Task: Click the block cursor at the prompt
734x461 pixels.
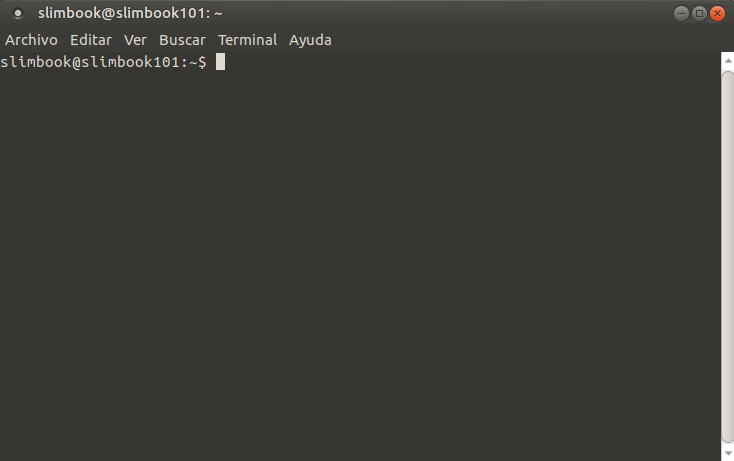Action: pyautogui.click(x=221, y=62)
